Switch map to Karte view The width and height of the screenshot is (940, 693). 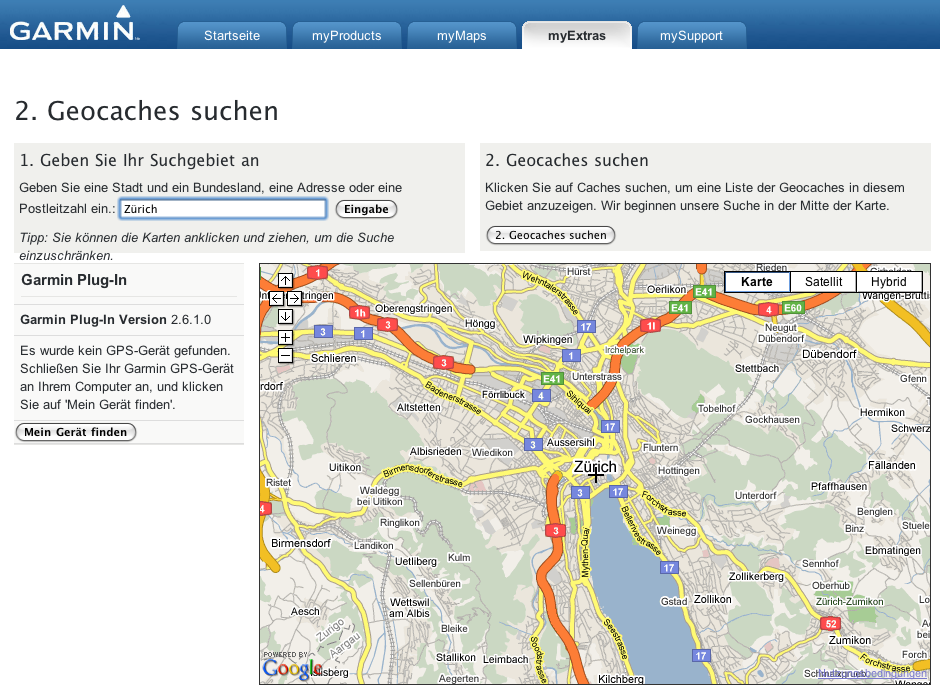coord(757,282)
